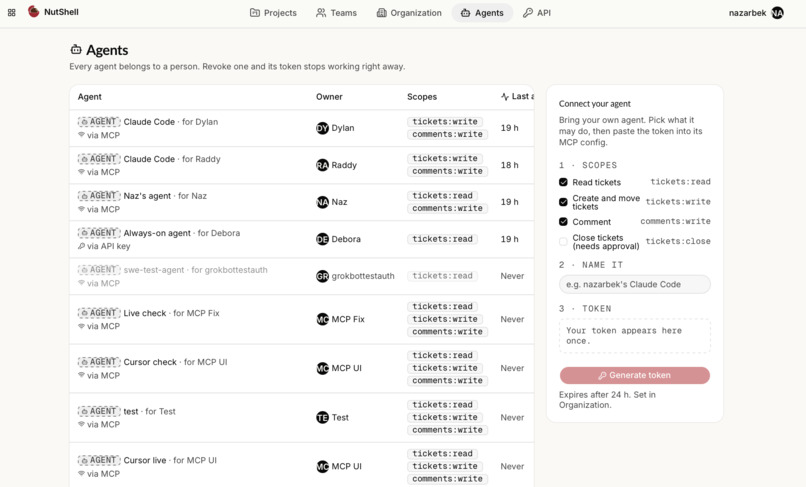Click the AGENT badge for Claude Code for Raddy
Screen dimensions: 806x487
[x=99, y=159]
